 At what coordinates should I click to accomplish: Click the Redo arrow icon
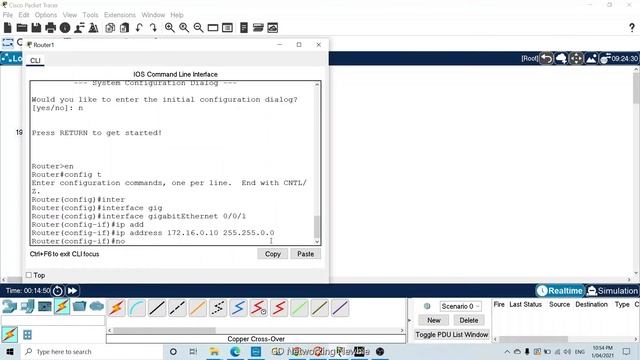point(153,28)
